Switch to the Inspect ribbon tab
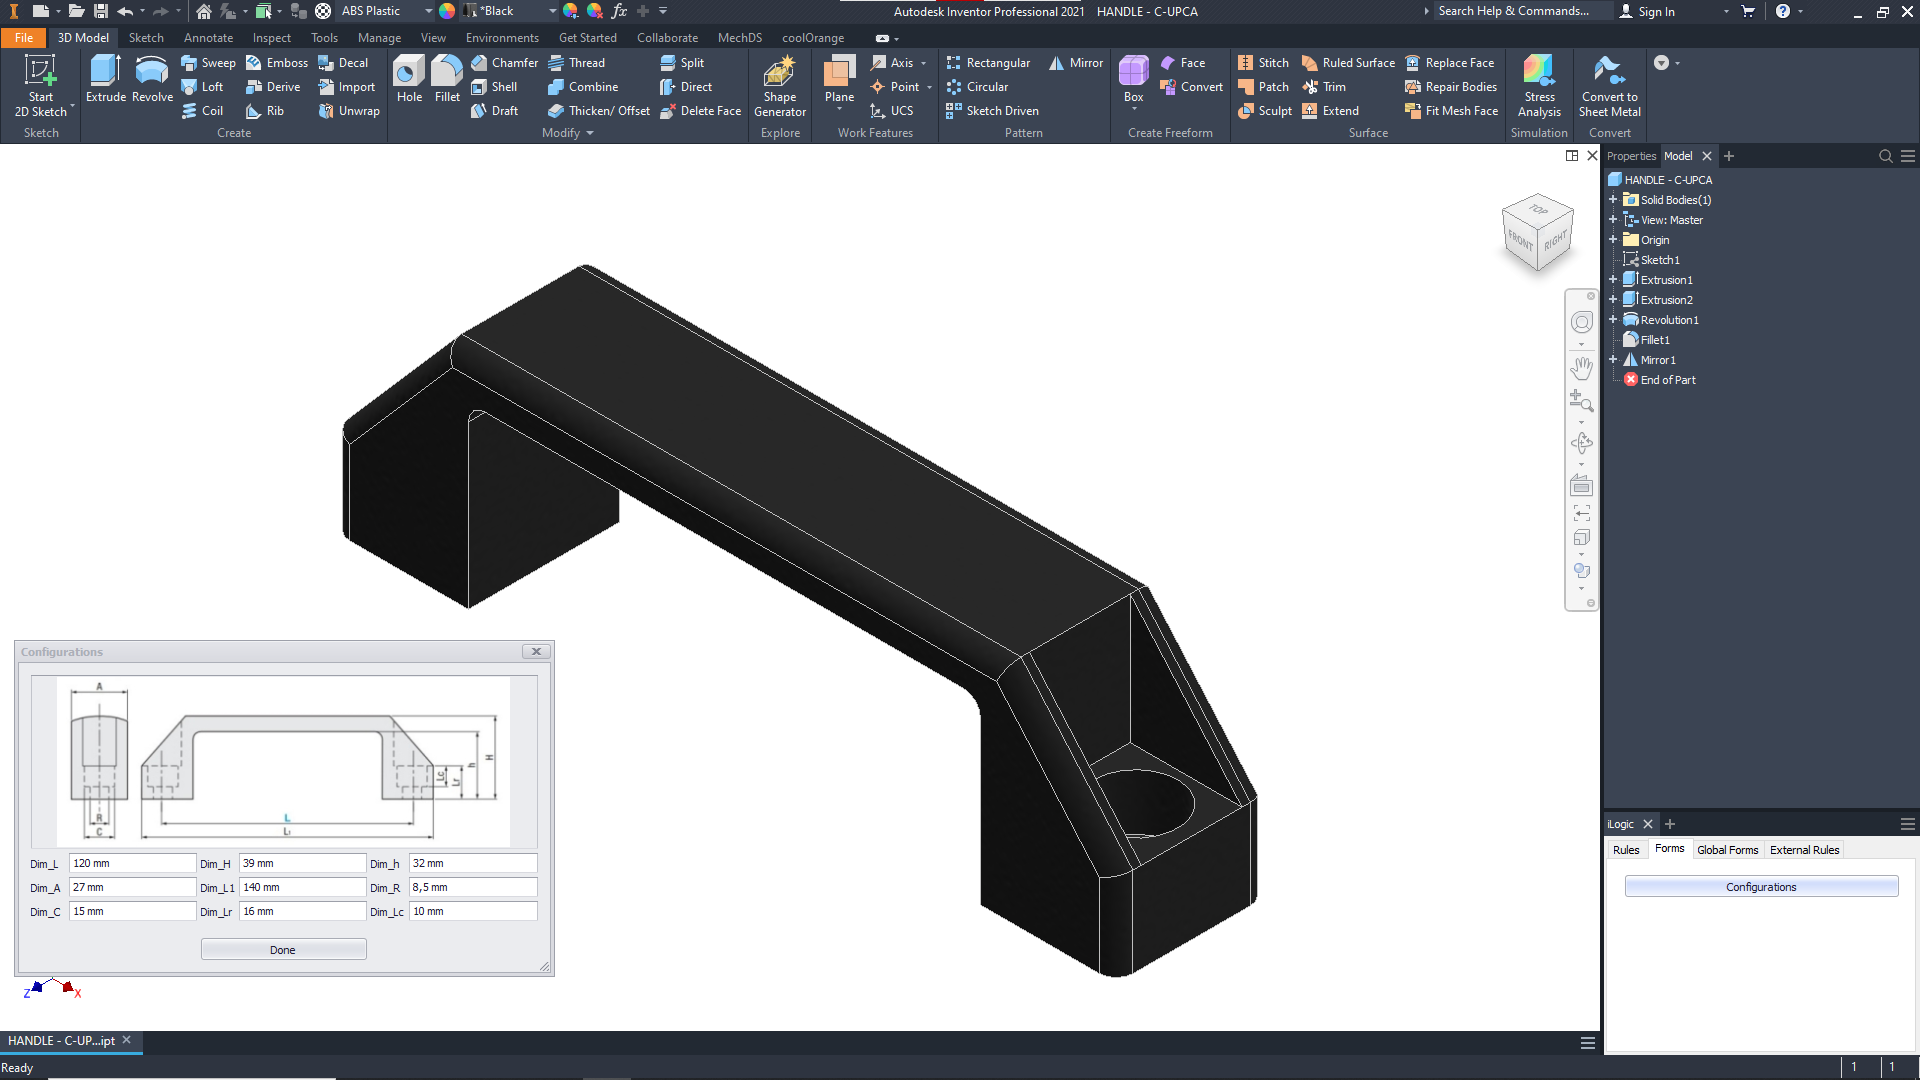1920x1080 pixels. click(x=271, y=38)
